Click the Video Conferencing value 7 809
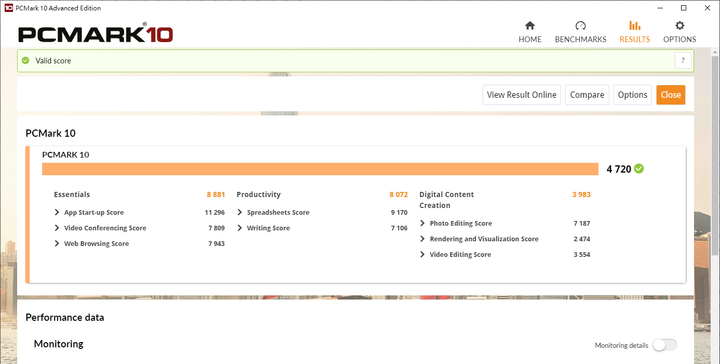The height and width of the screenshot is (364, 720). [216, 228]
